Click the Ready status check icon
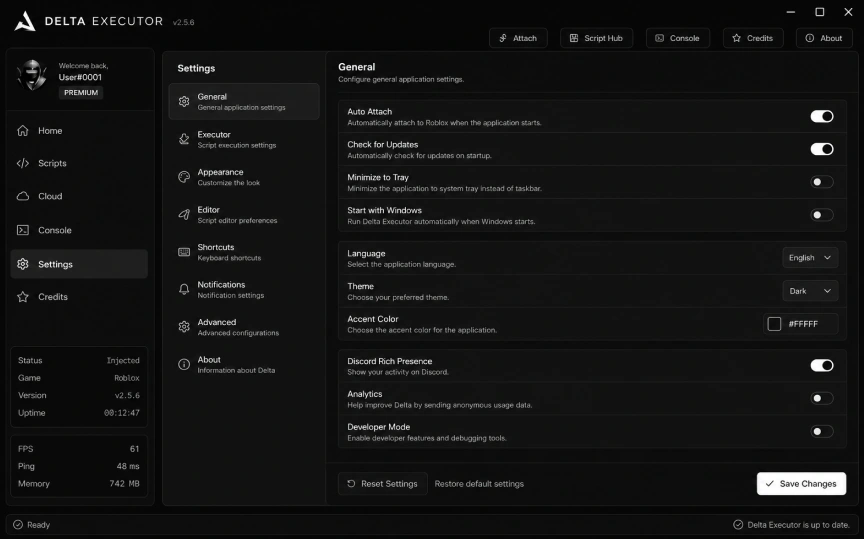This screenshot has width=864, height=539. [x=18, y=524]
